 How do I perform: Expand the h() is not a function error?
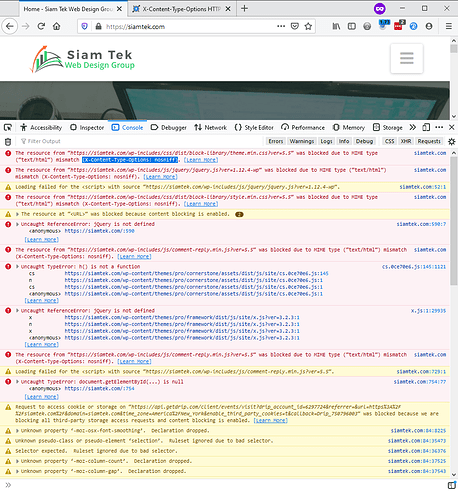(x=17, y=267)
